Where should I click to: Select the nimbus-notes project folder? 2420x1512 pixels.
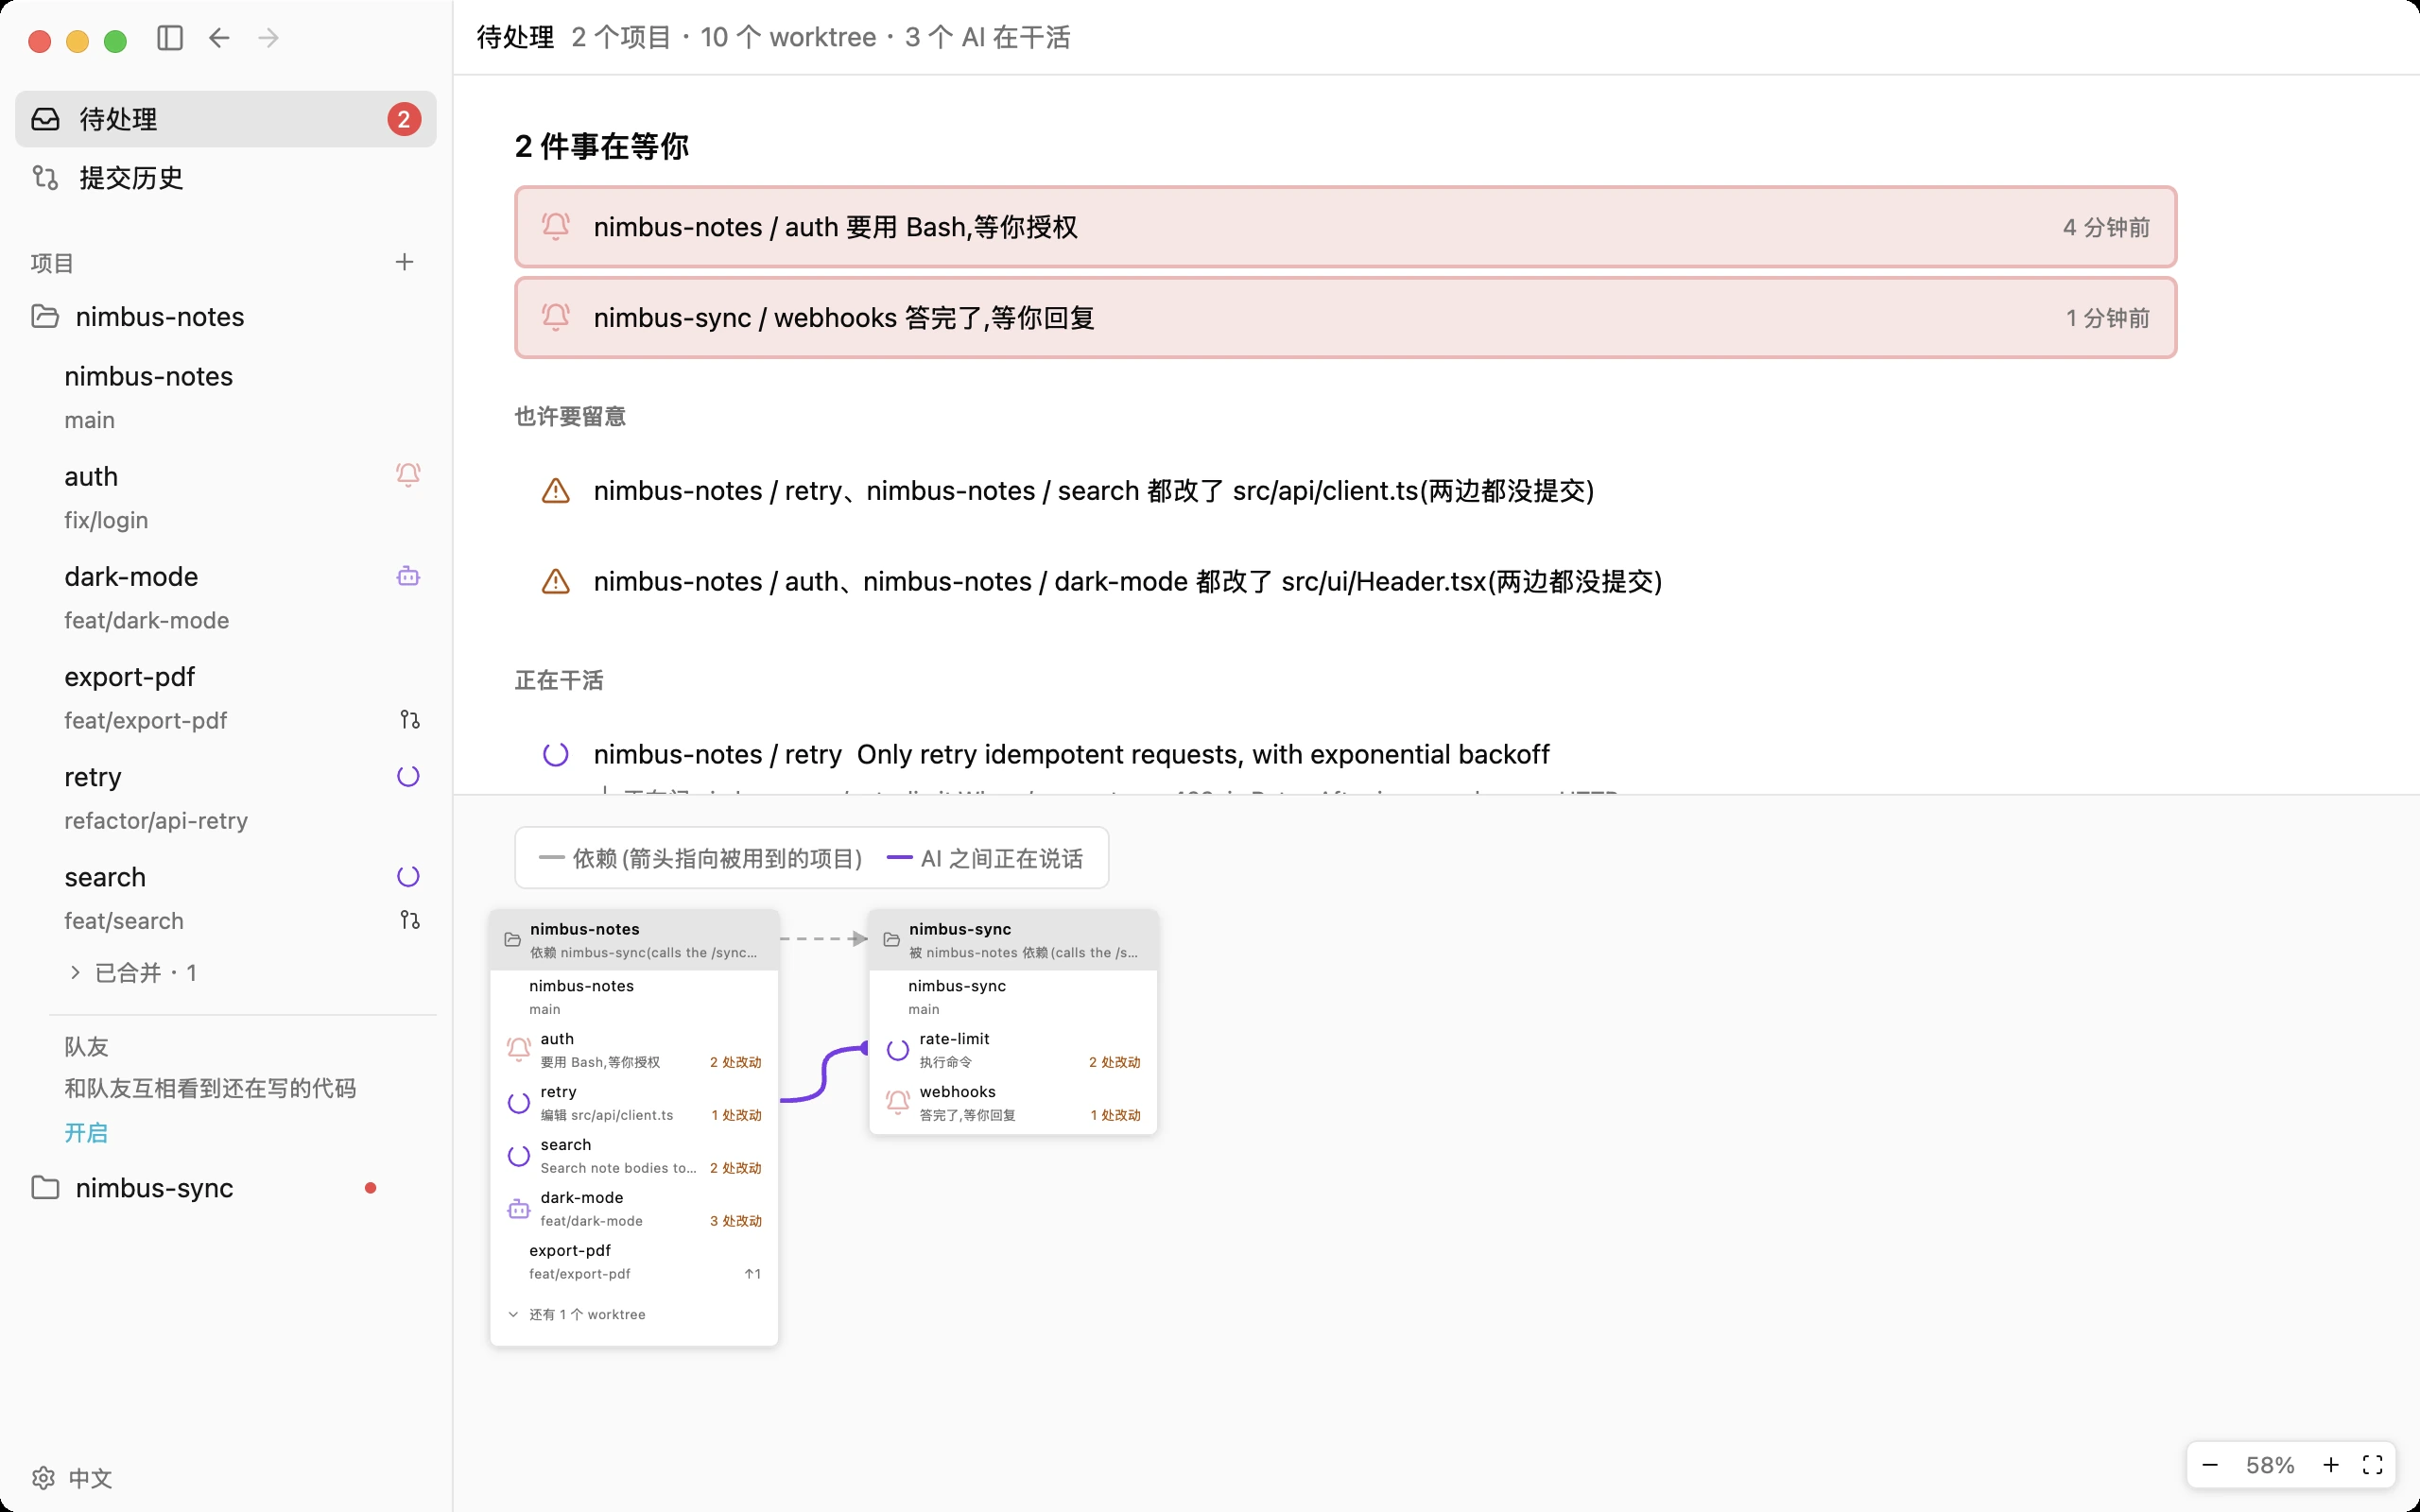(226, 317)
